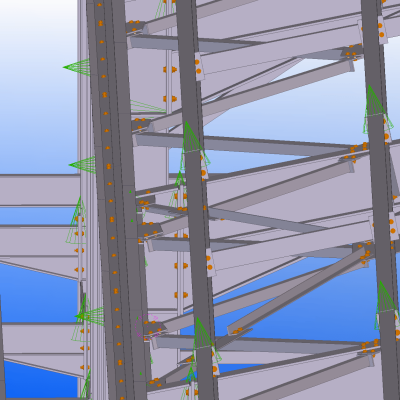Pick the two-bolt plate on upper middle column
Screen dimensions: 400x400
(x=199, y=66)
